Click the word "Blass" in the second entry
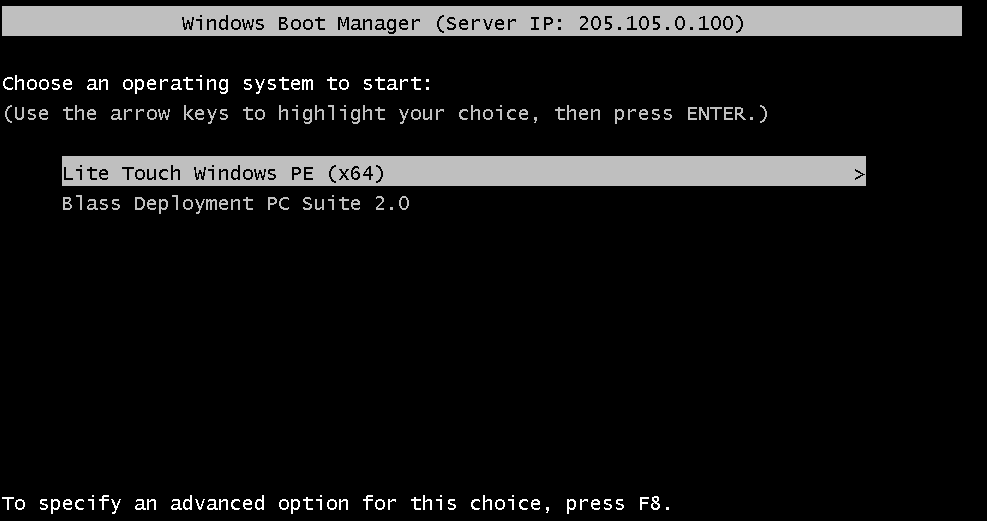The image size is (987, 521). click(x=91, y=204)
